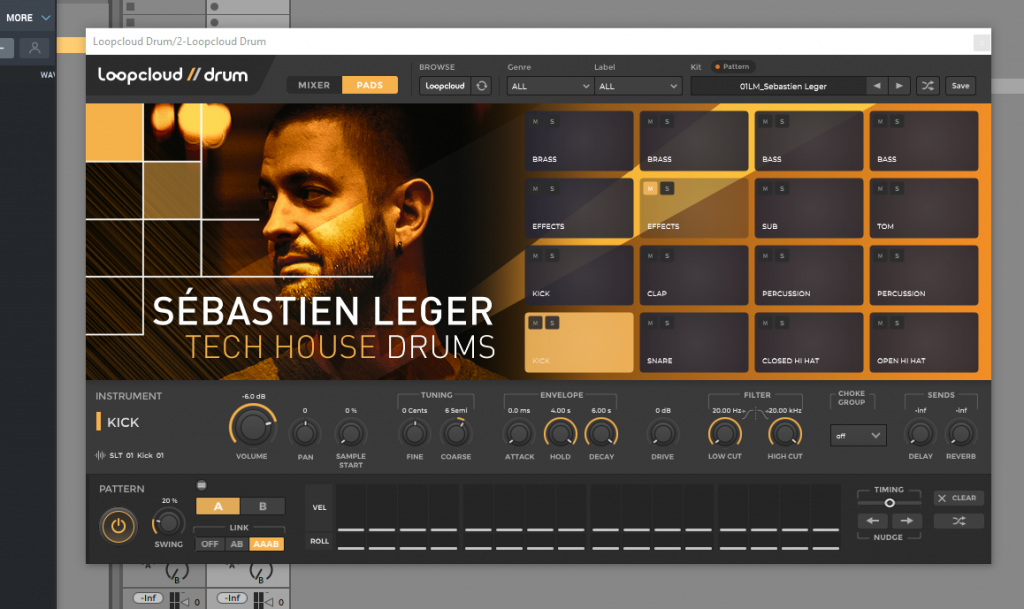
Task: Mute the SUB pad
Action: (x=765, y=189)
